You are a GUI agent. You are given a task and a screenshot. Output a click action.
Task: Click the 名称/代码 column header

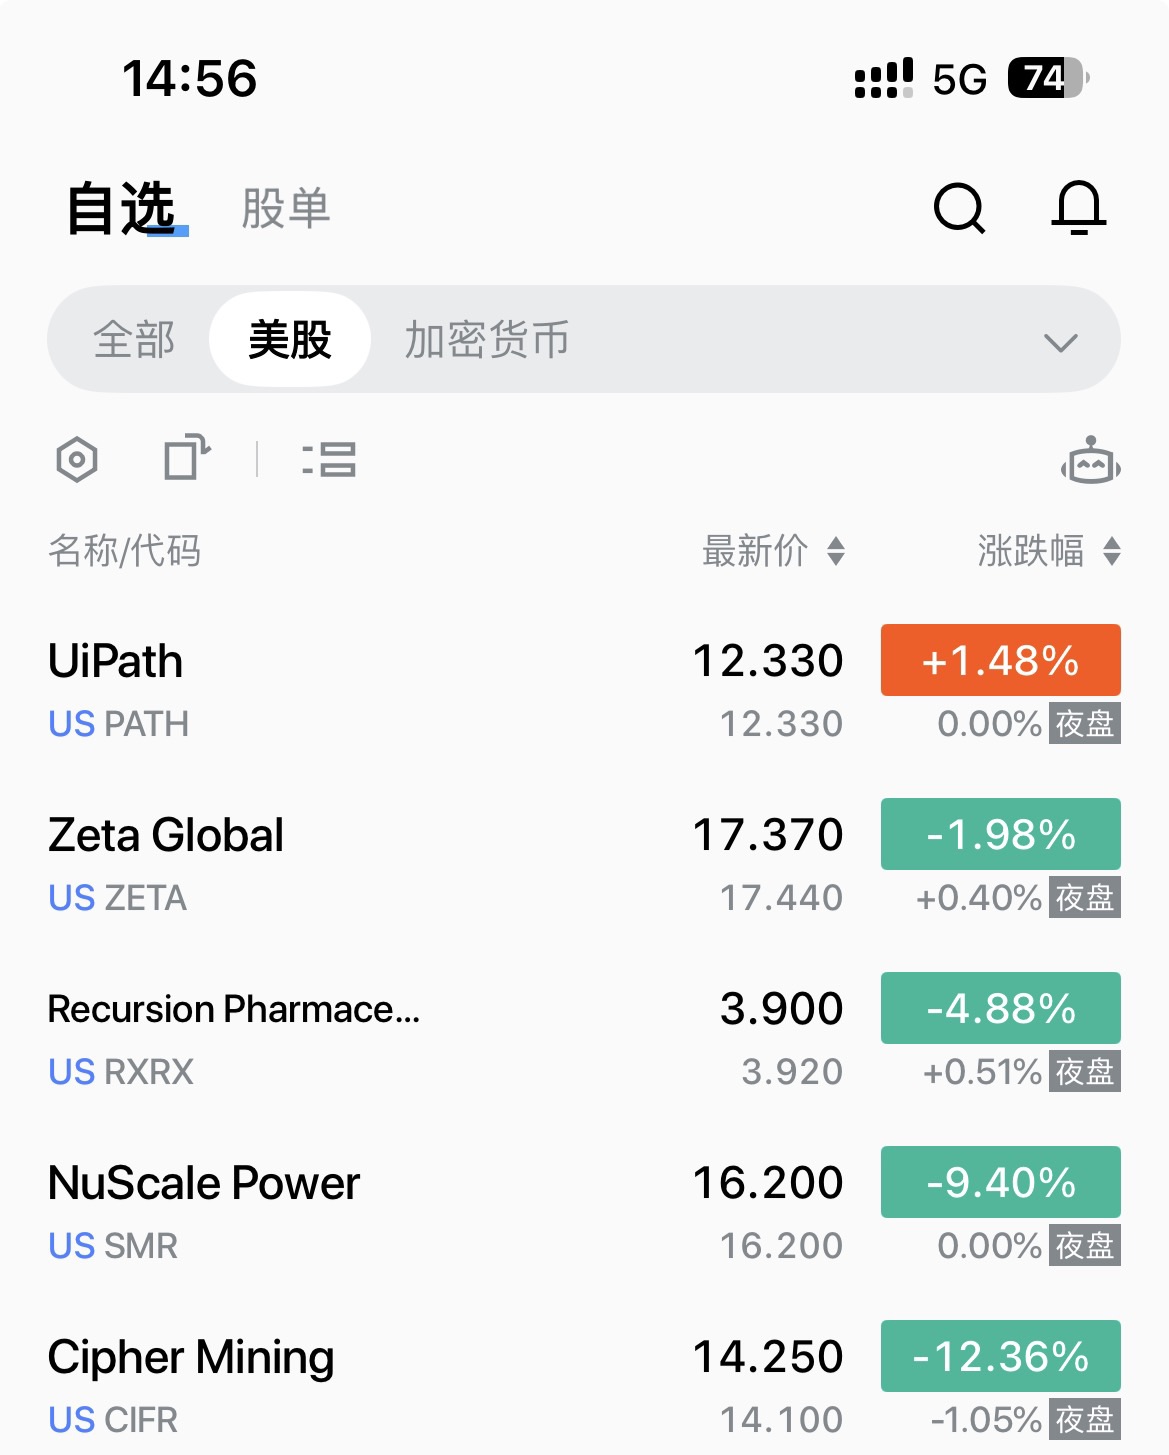(x=125, y=551)
